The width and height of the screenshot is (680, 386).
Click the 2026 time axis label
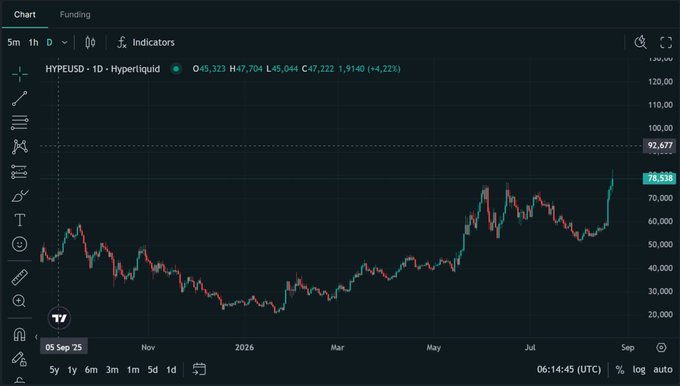click(x=244, y=347)
